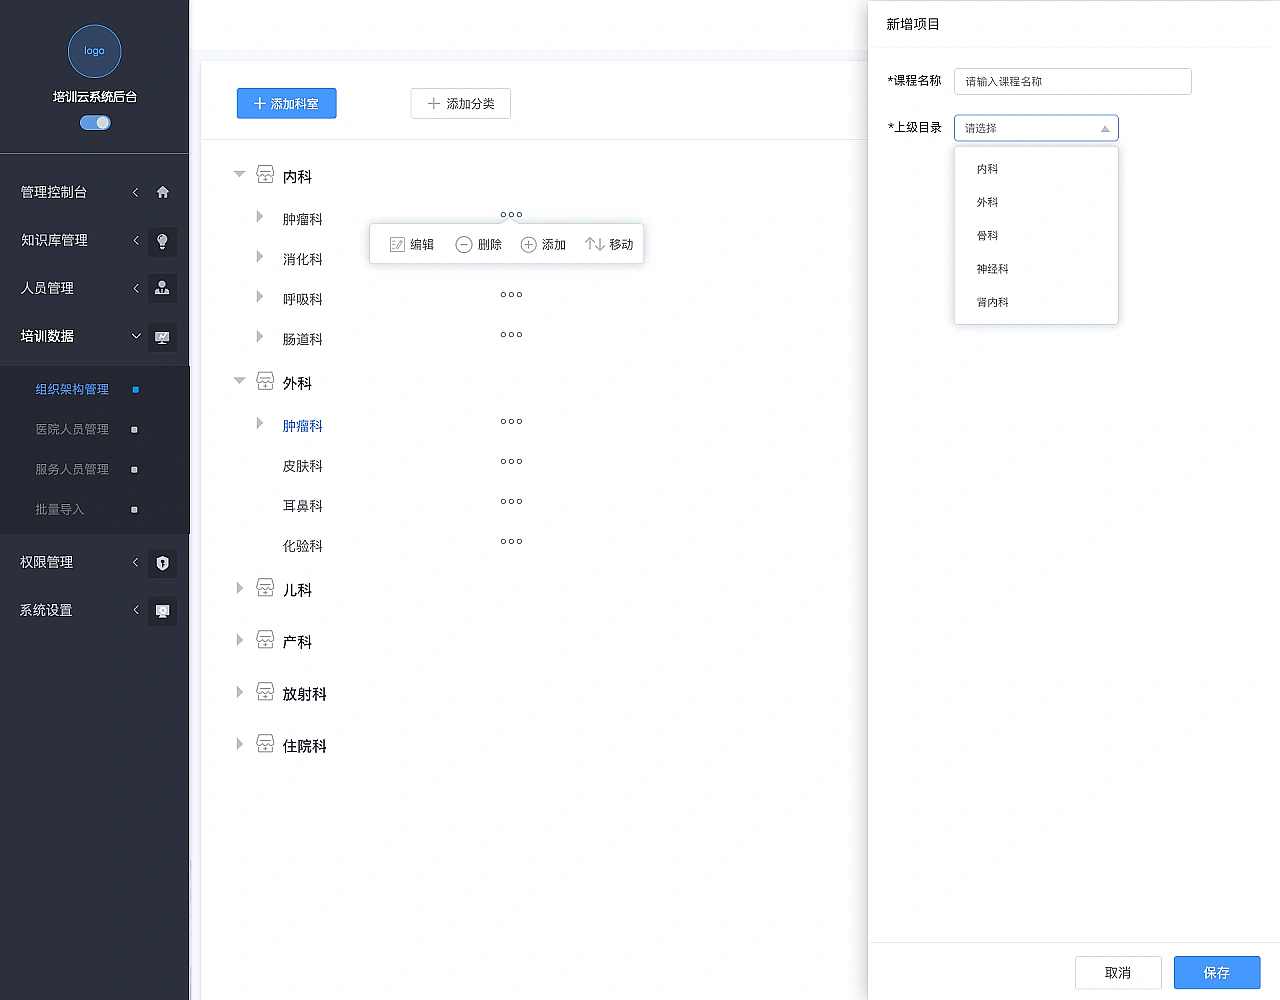Collapse the 外科 tree node arrow
This screenshot has width=1280, height=1000.
tap(239, 381)
